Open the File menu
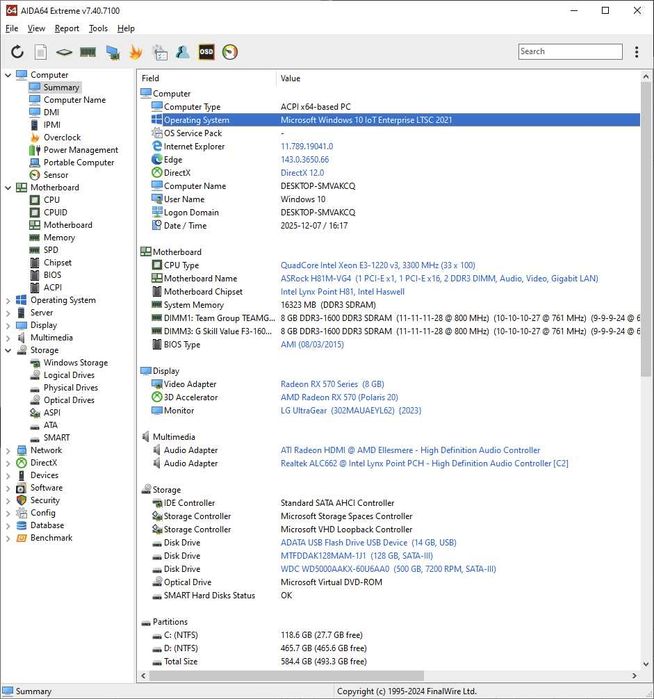The width and height of the screenshot is (654, 699). coord(12,28)
